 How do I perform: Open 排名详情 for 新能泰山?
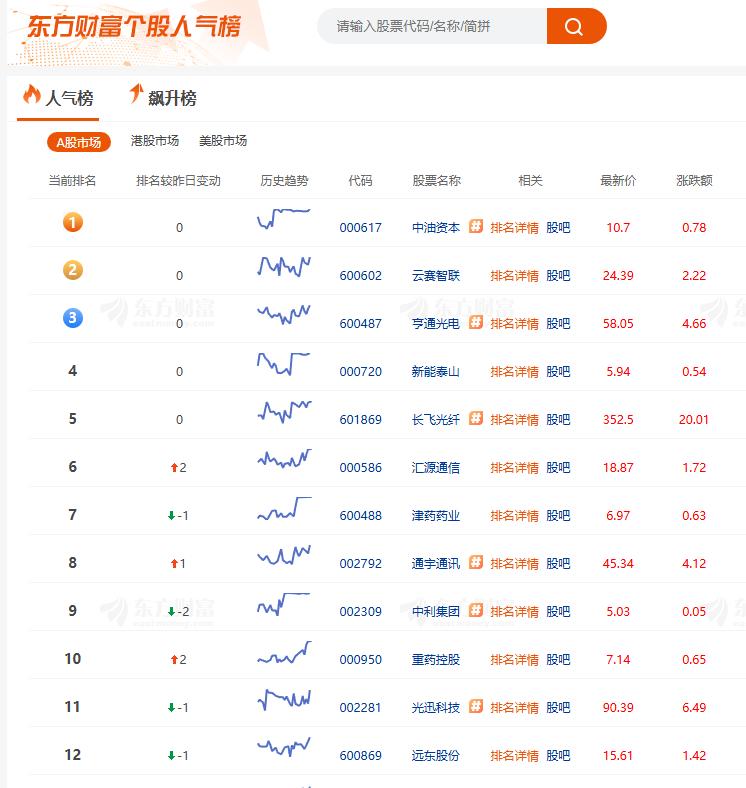(514, 371)
